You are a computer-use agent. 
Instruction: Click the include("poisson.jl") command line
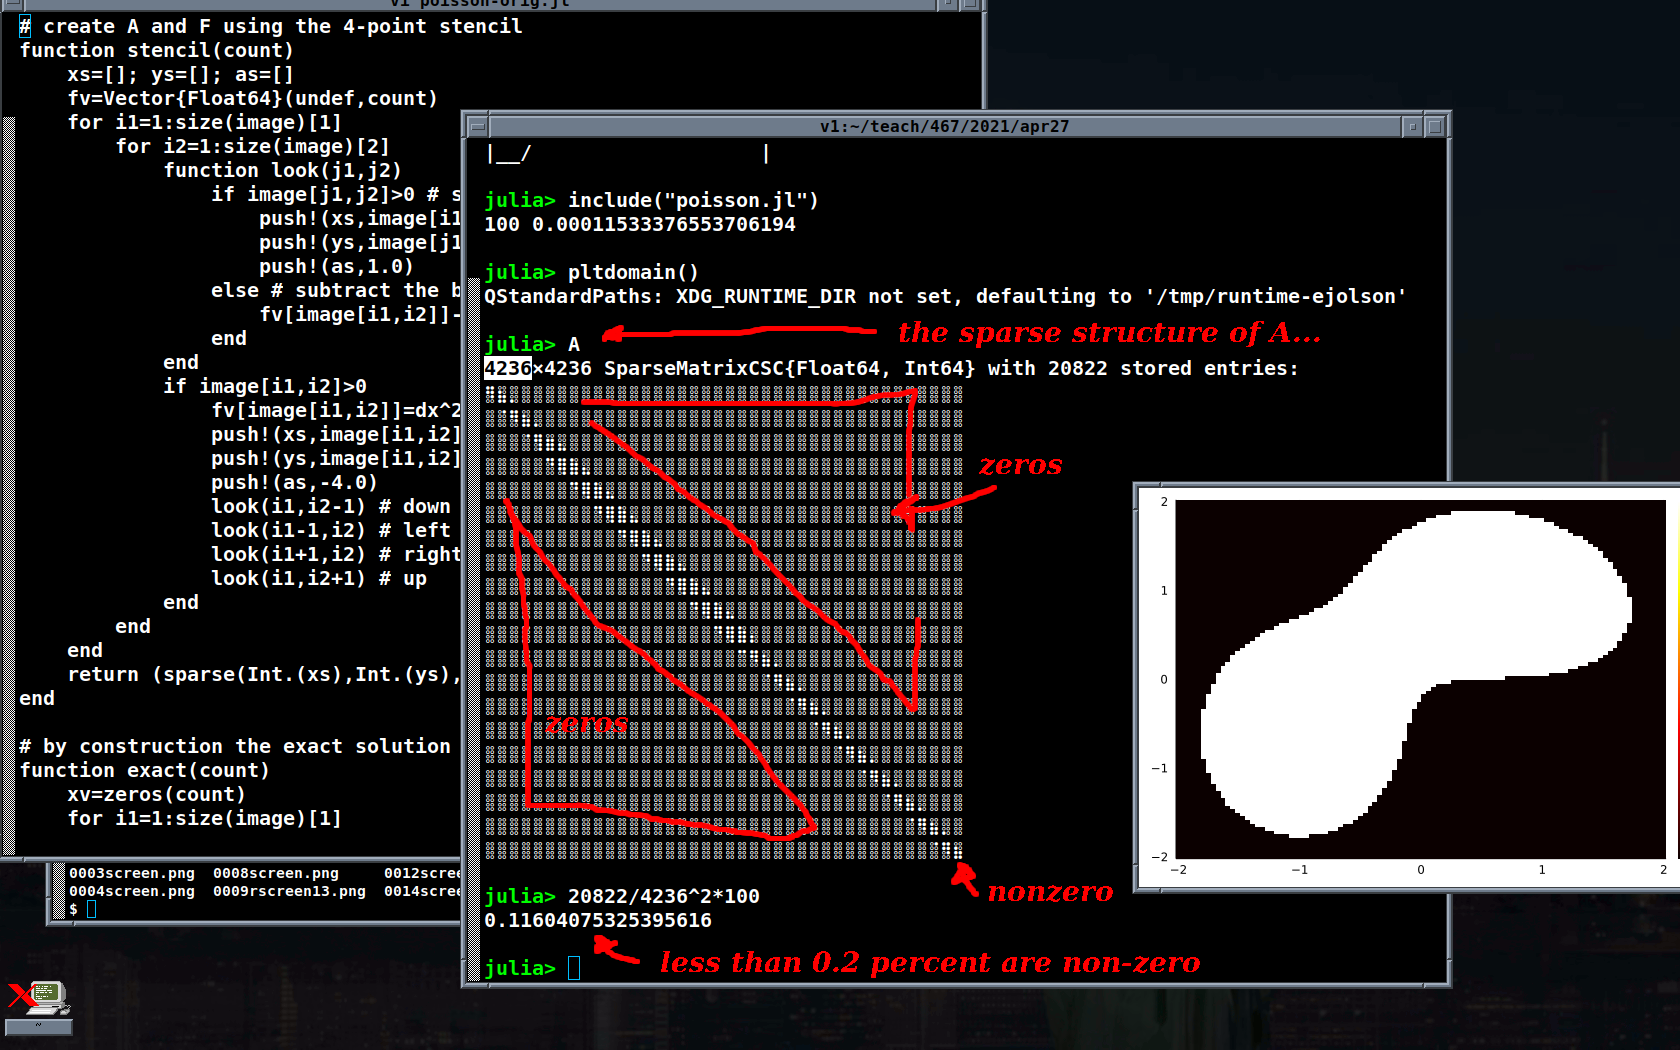tap(693, 201)
